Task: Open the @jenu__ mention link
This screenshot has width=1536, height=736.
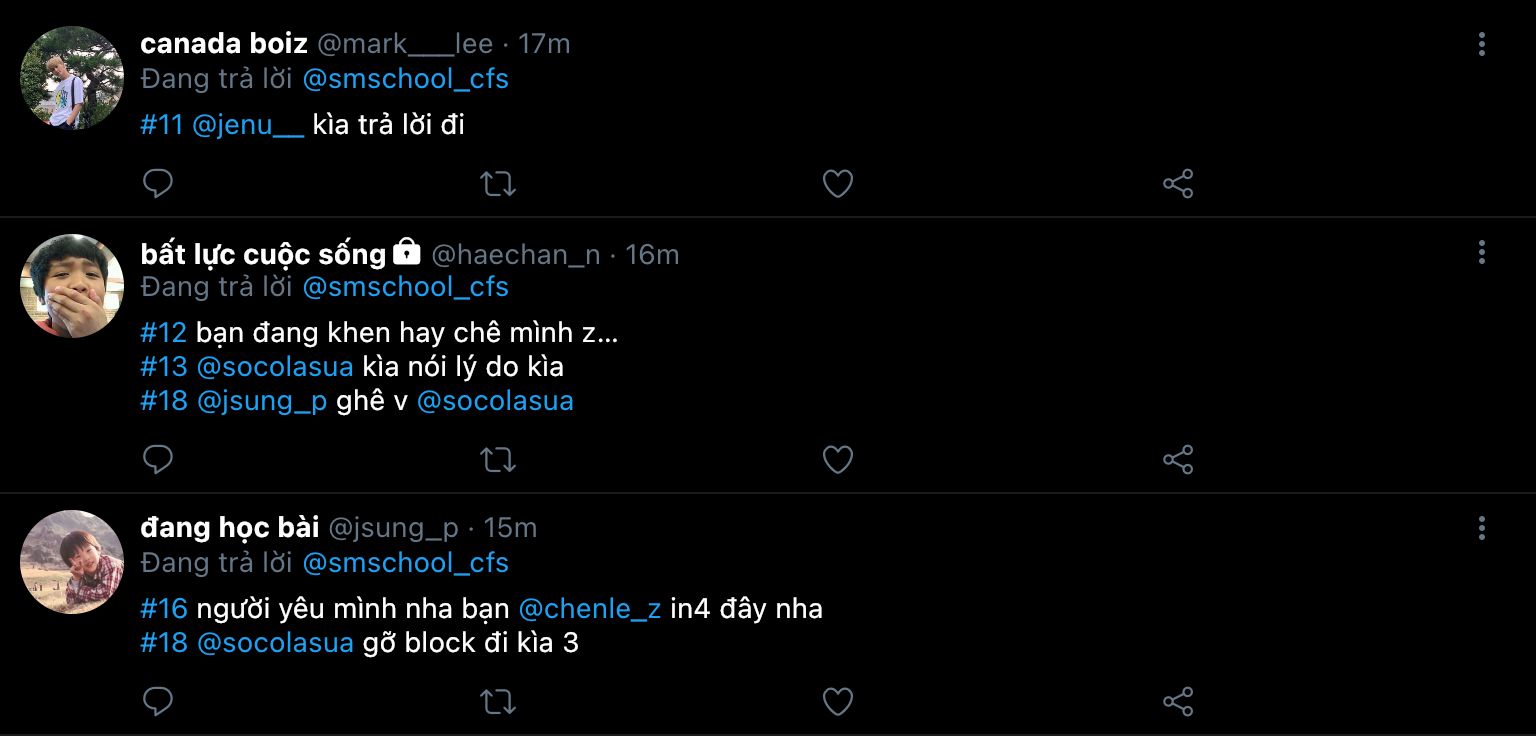Action: pyautogui.click(x=247, y=126)
